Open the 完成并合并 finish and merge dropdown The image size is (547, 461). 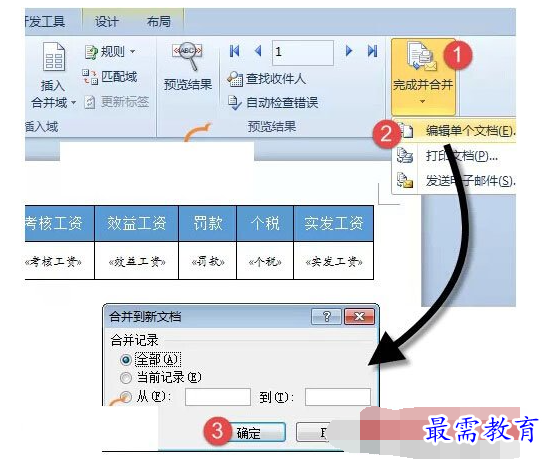(423, 77)
